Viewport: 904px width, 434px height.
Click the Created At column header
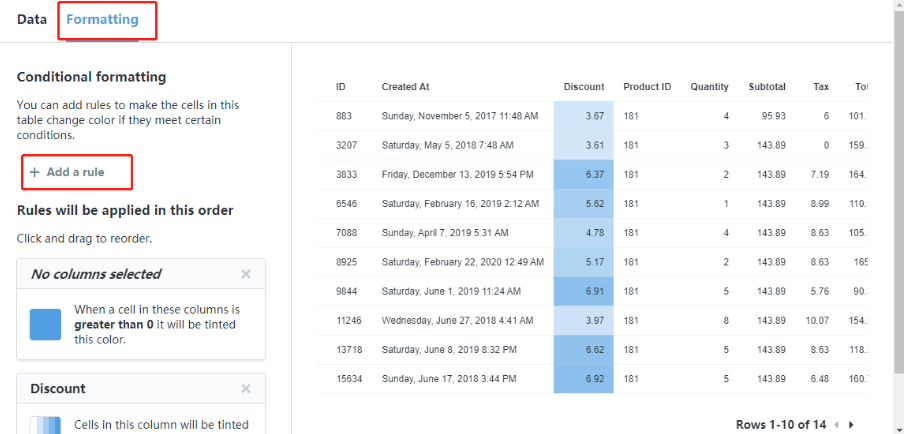(405, 87)
